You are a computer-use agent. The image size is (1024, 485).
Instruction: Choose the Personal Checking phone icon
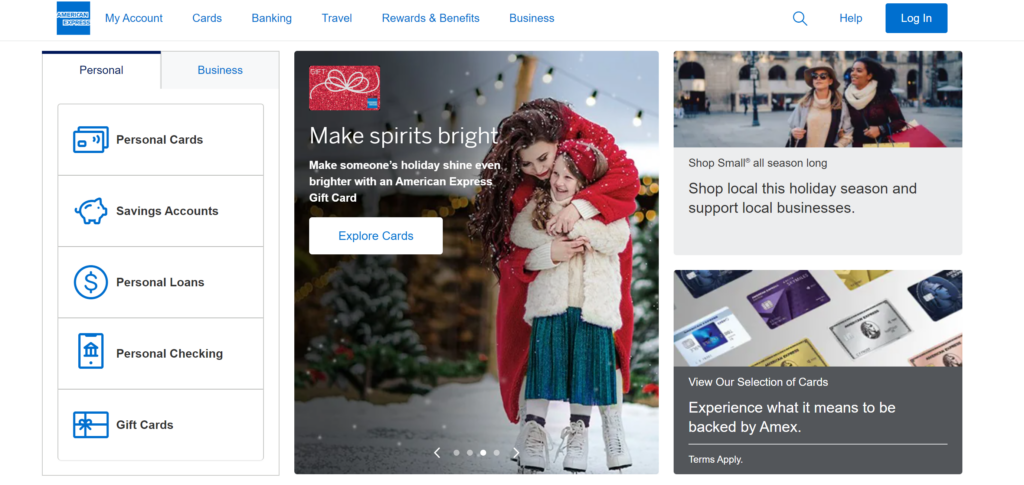point(91,351)
